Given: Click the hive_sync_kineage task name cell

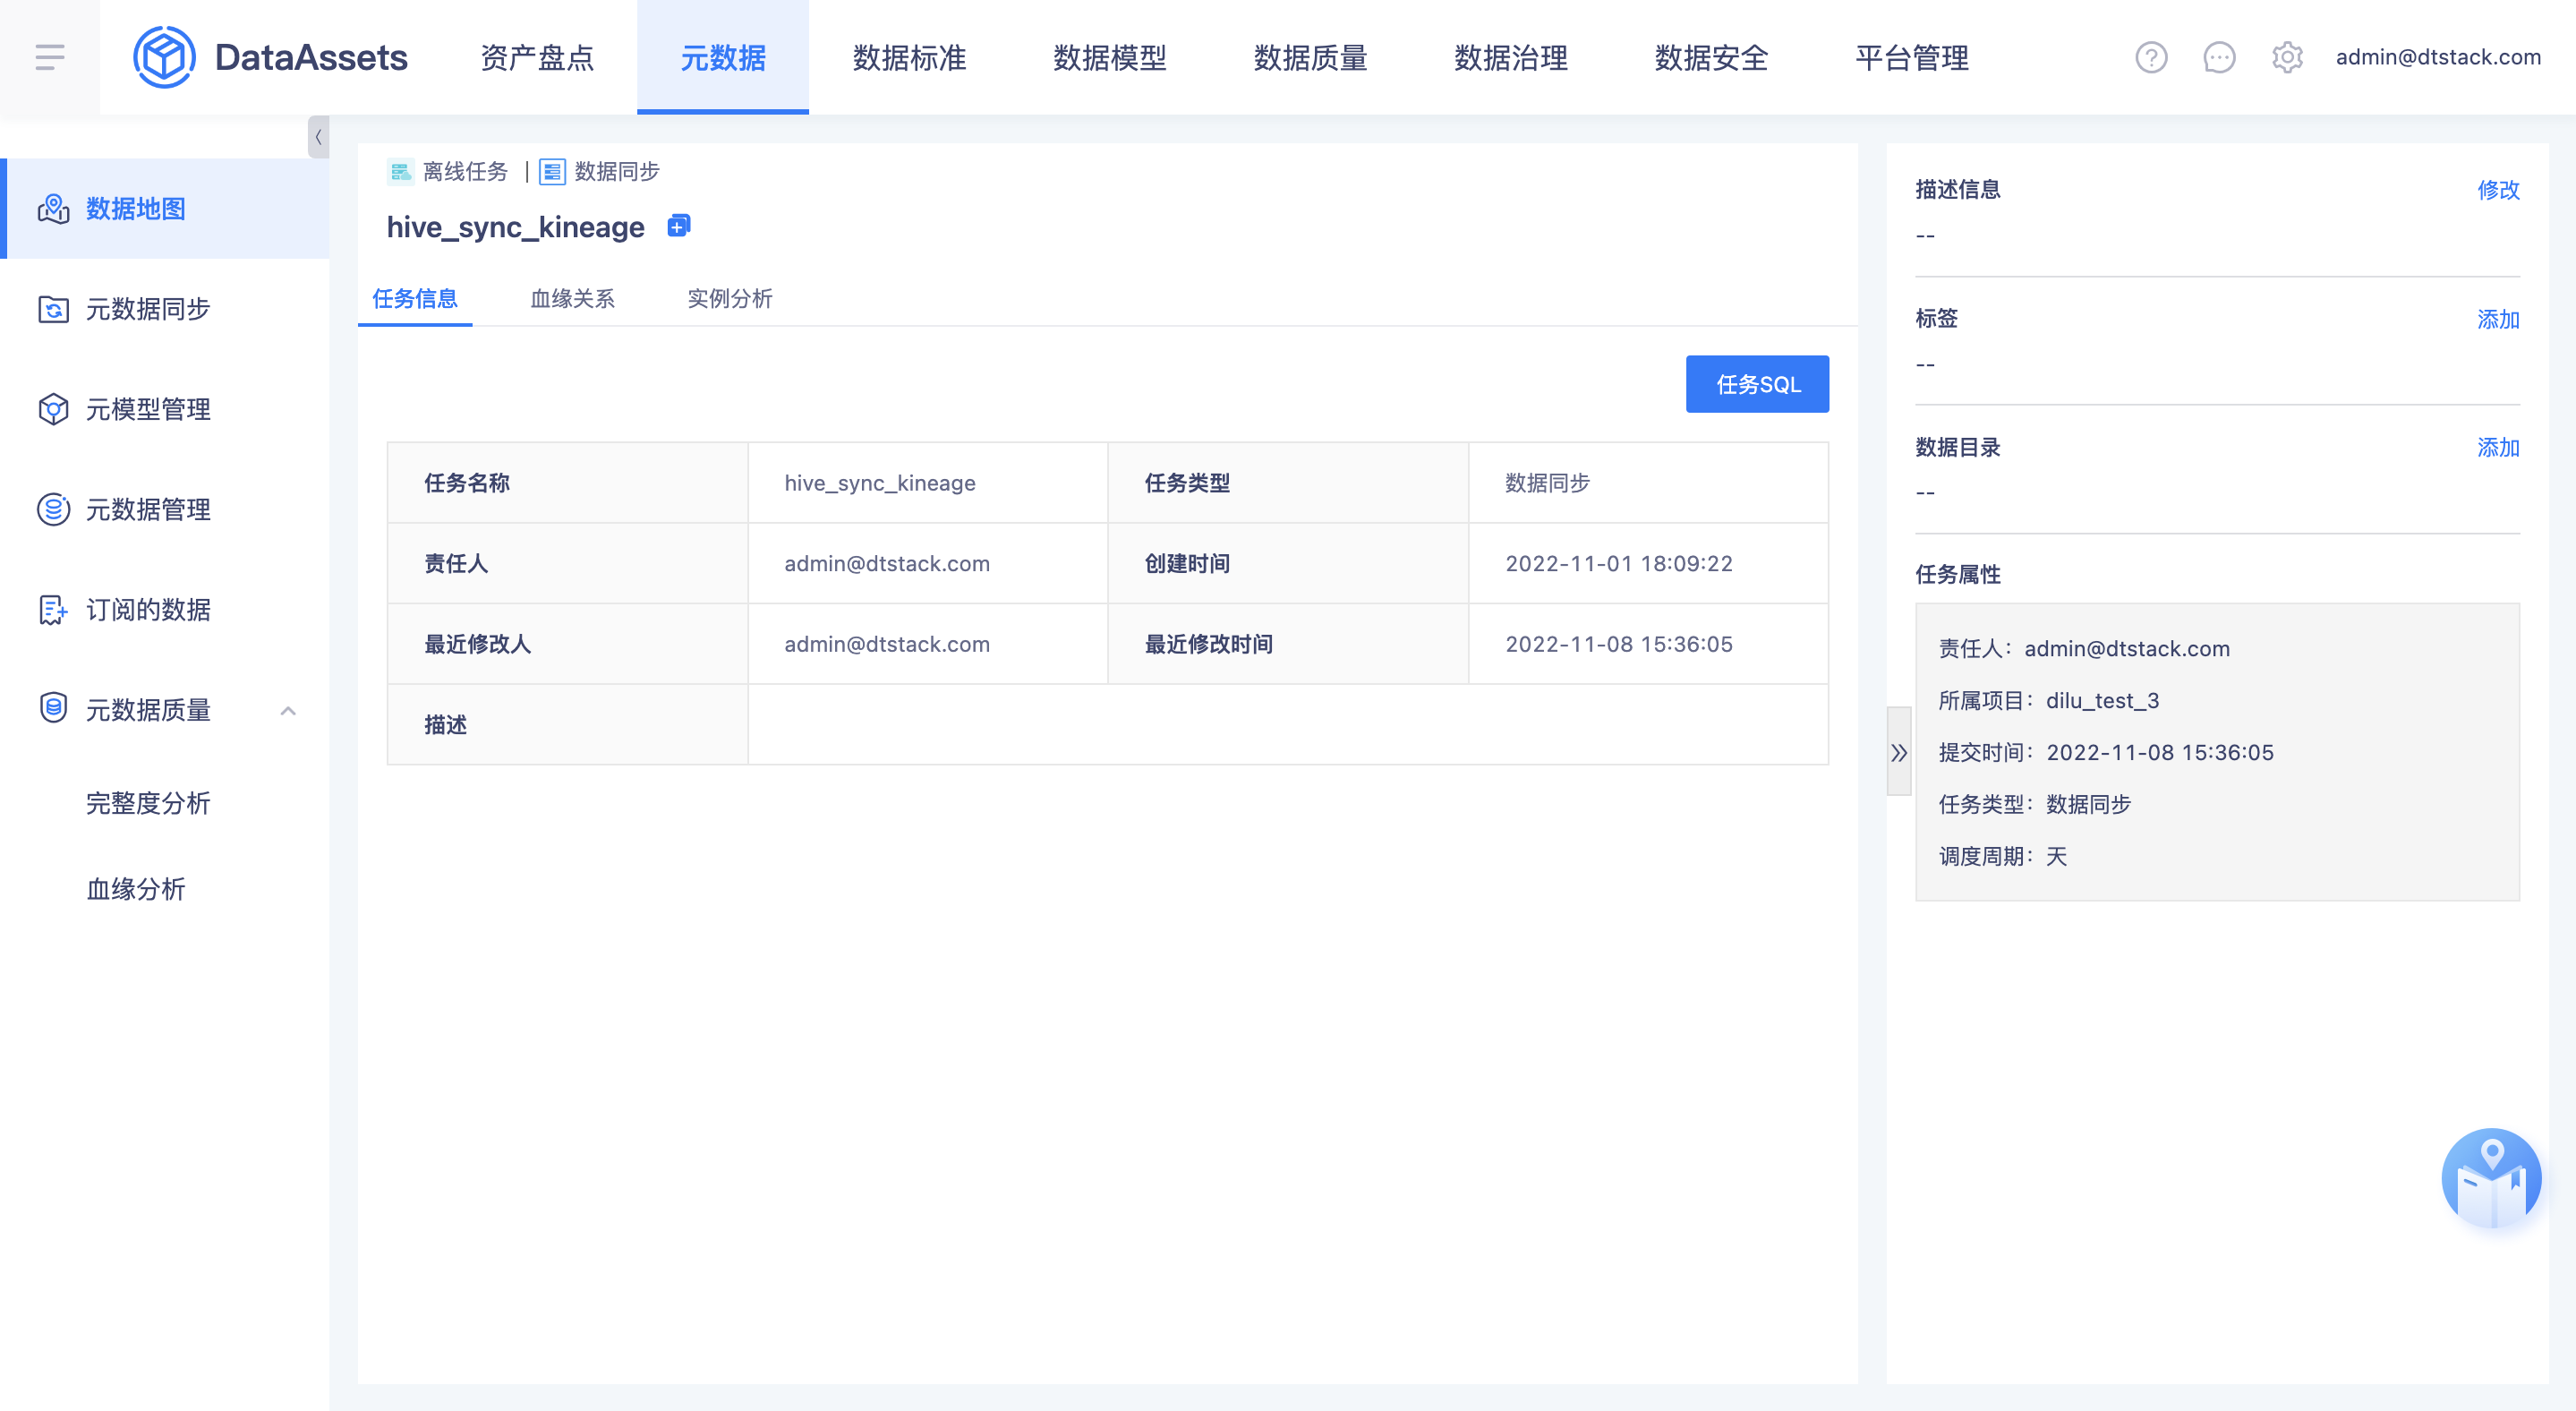Looking at the screenshot, I should (927, 483).
